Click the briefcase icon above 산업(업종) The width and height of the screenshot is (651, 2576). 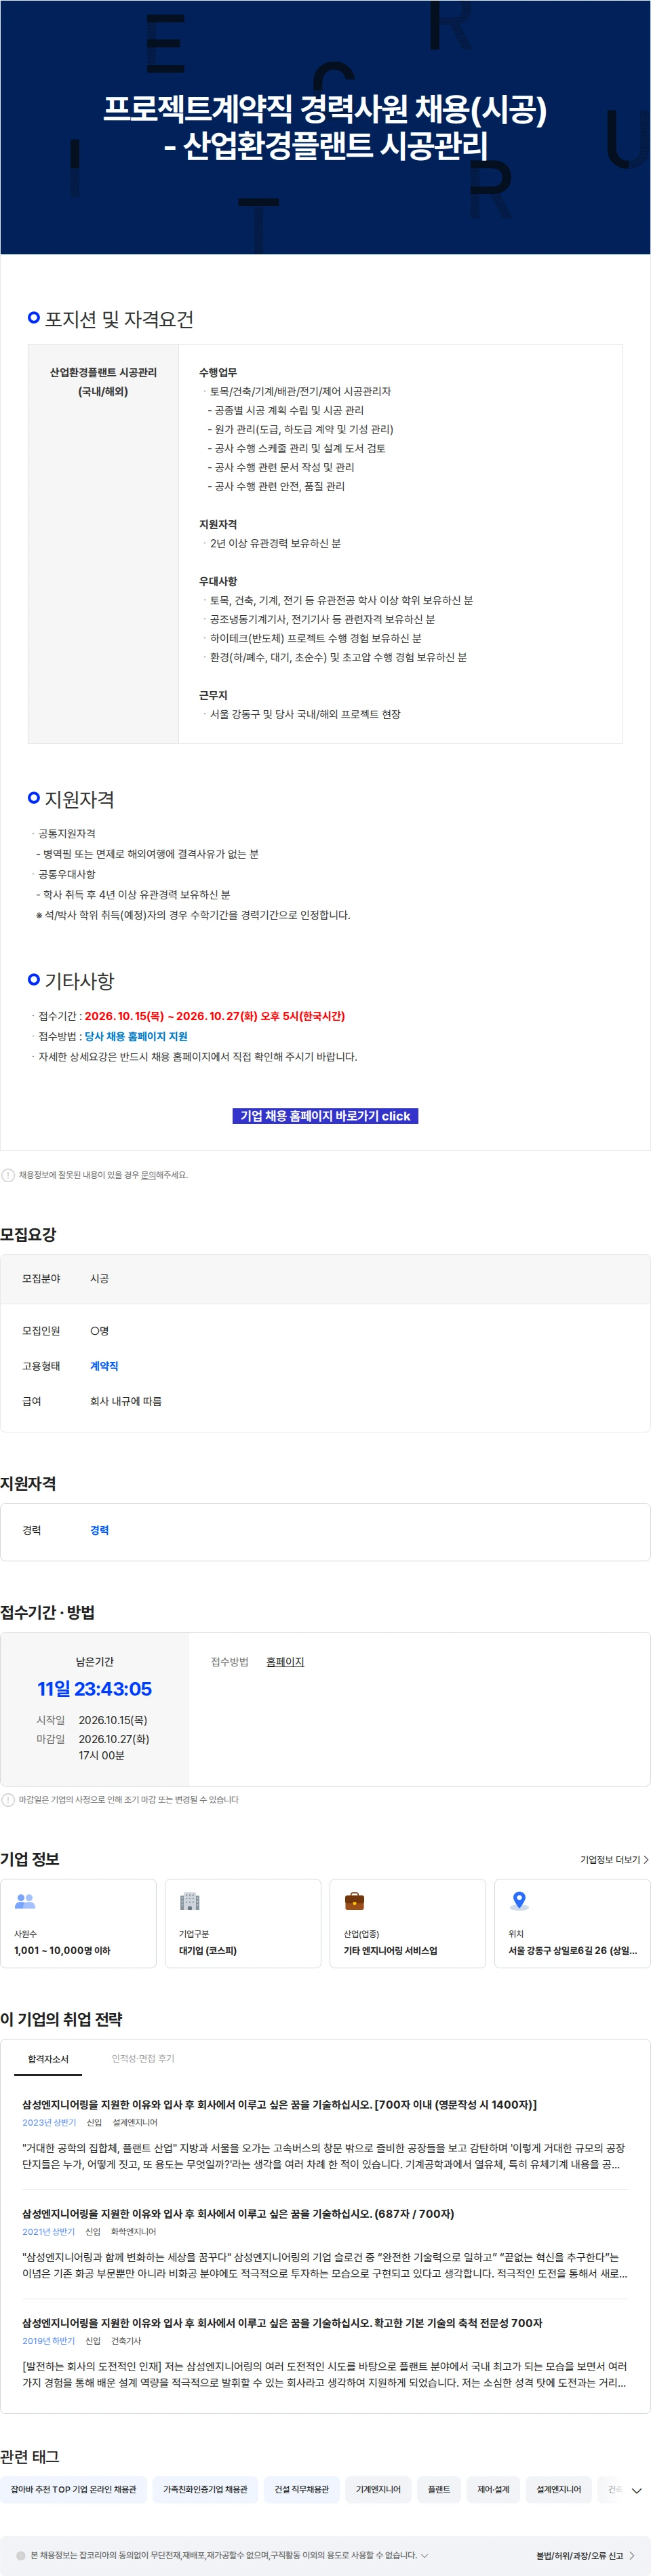click(x=354, y=1901)
